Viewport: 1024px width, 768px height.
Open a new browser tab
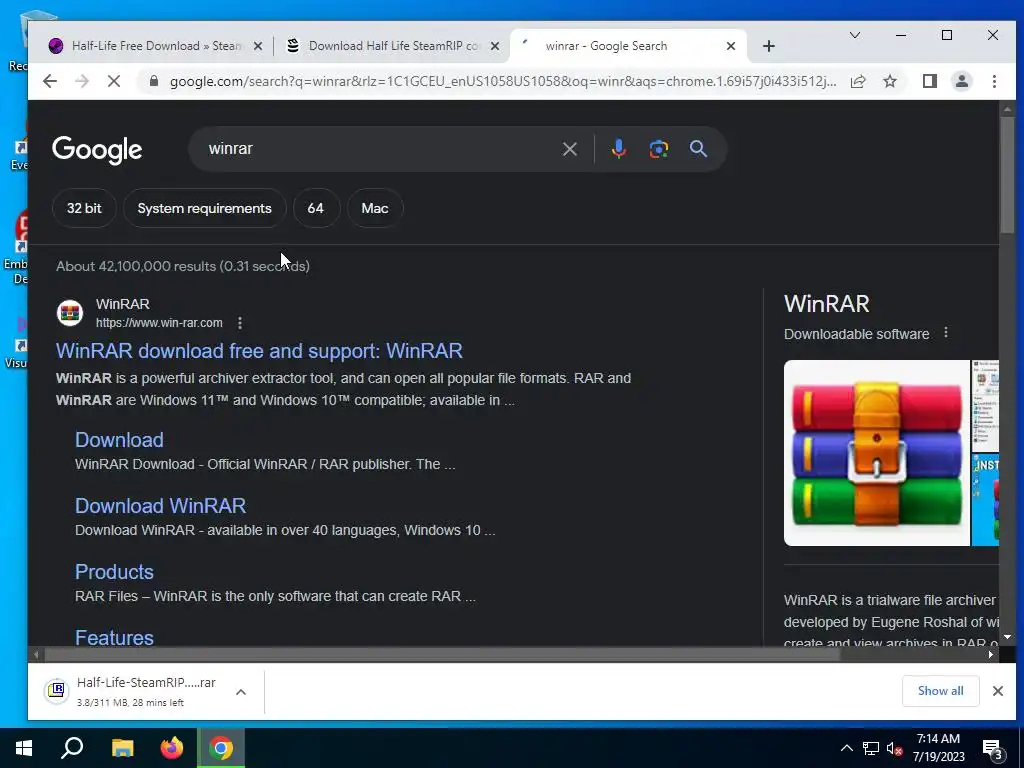click(x=769, y=46)
